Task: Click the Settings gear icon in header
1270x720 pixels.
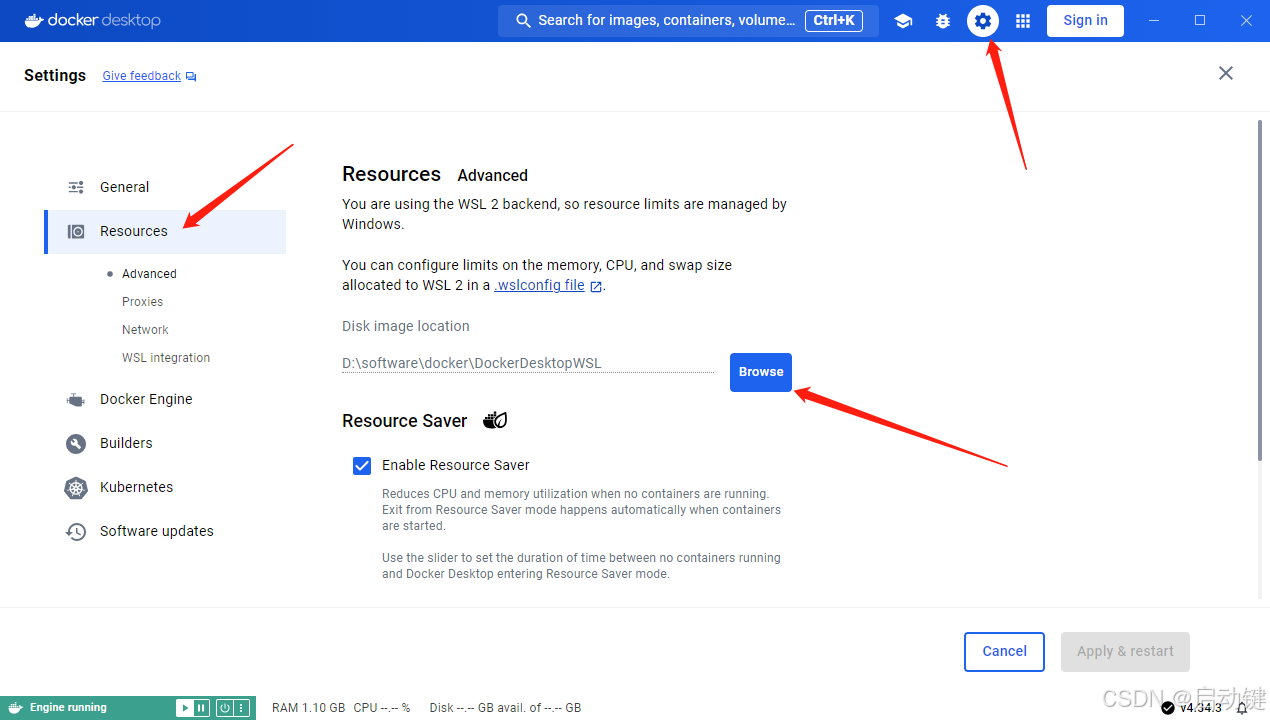Action: coord(983,21)
